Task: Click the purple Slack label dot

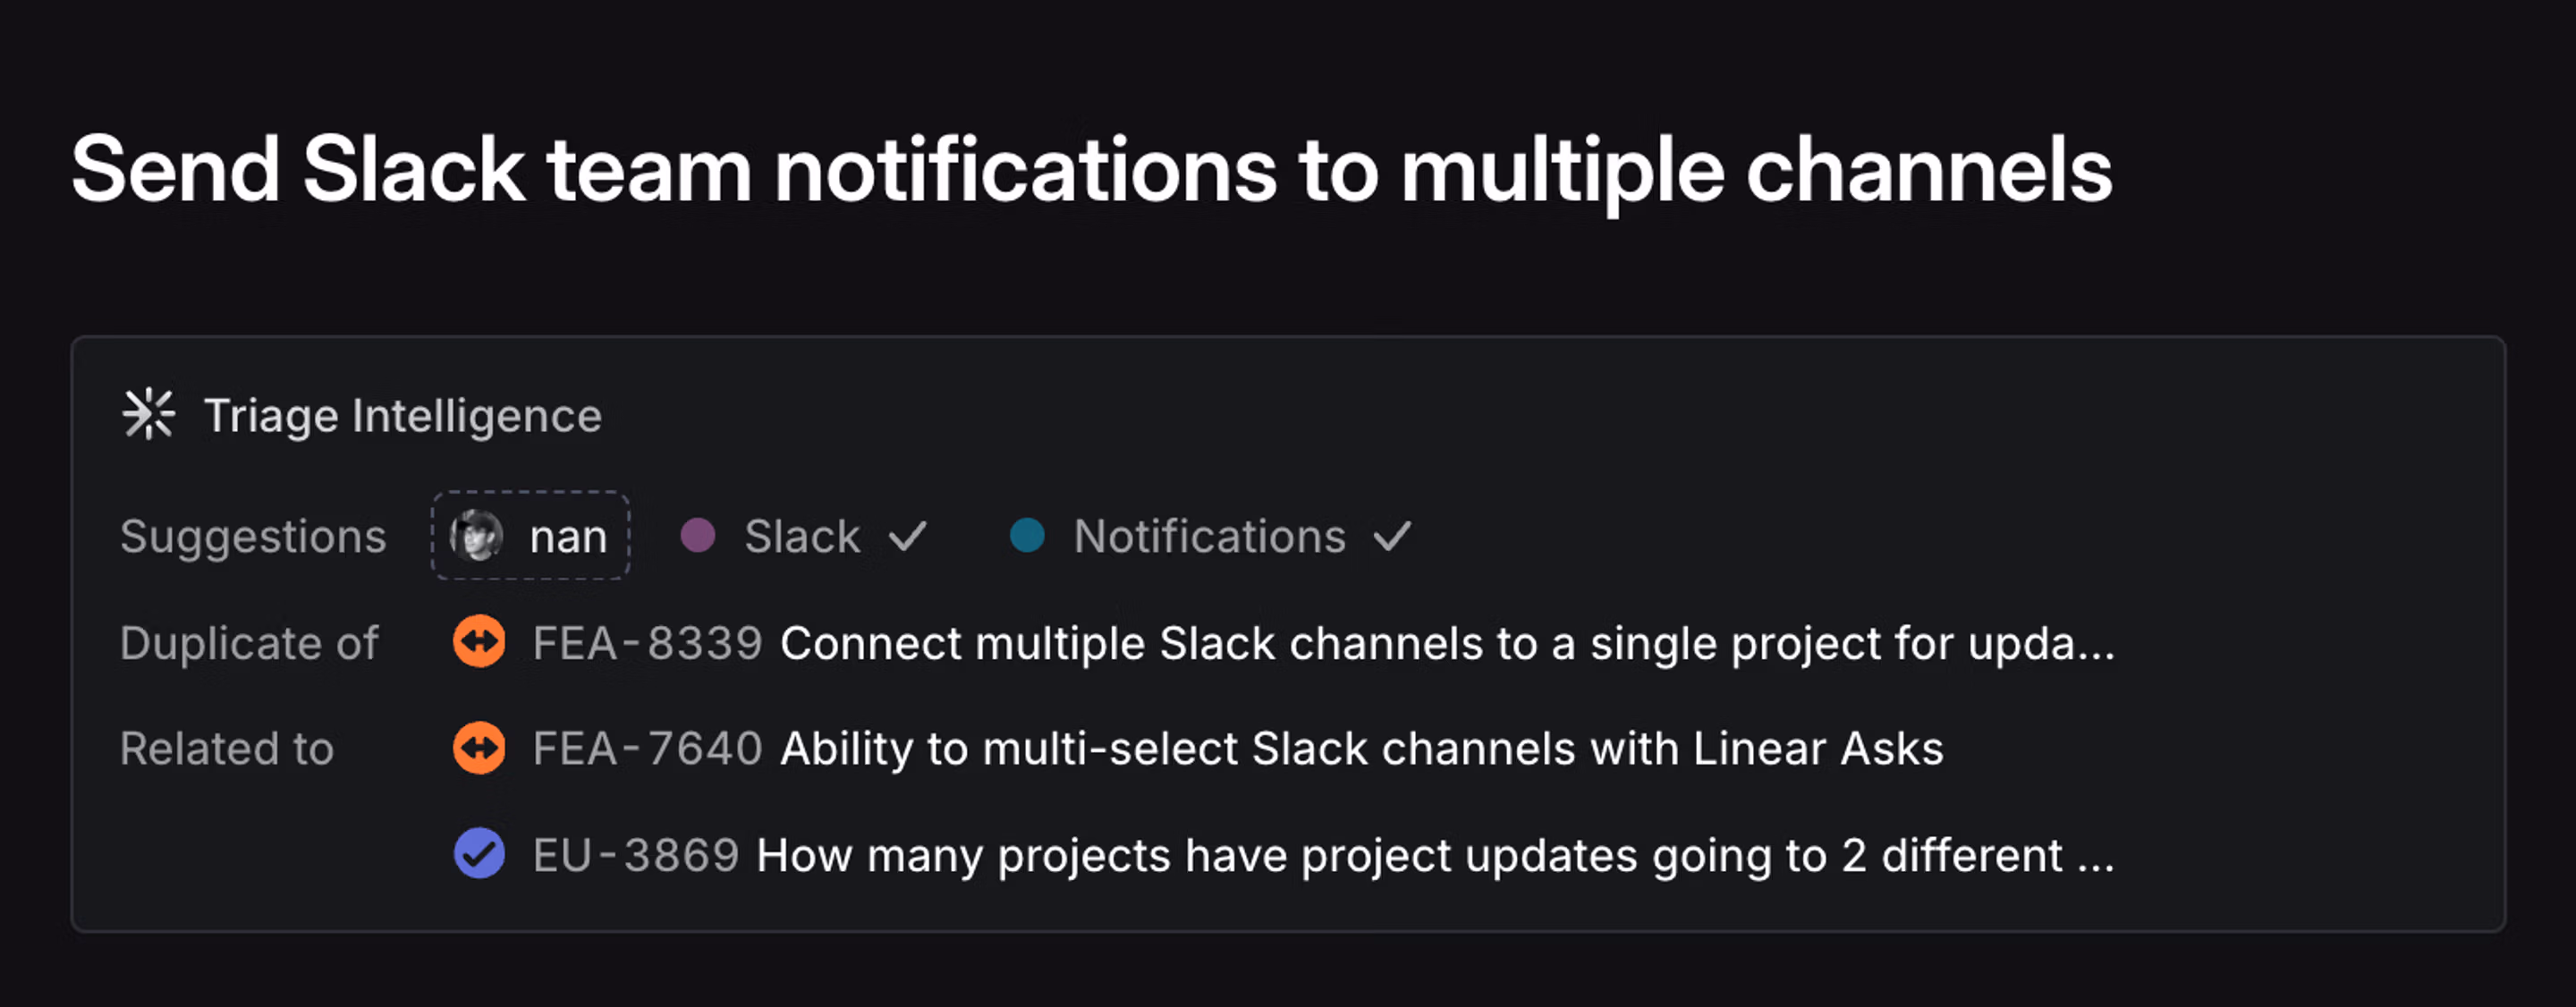Action: (697, 535)
